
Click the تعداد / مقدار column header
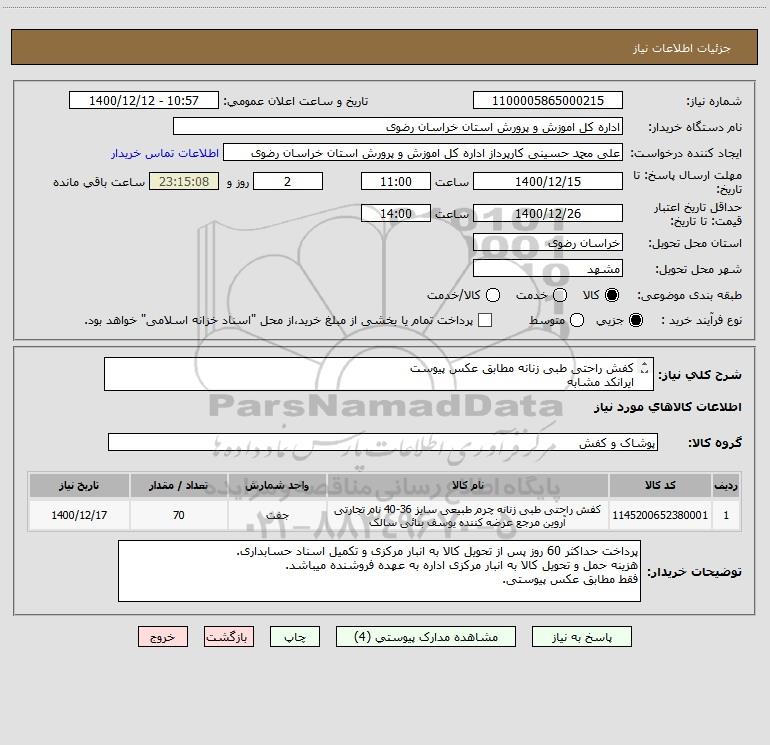click(178, 485)
